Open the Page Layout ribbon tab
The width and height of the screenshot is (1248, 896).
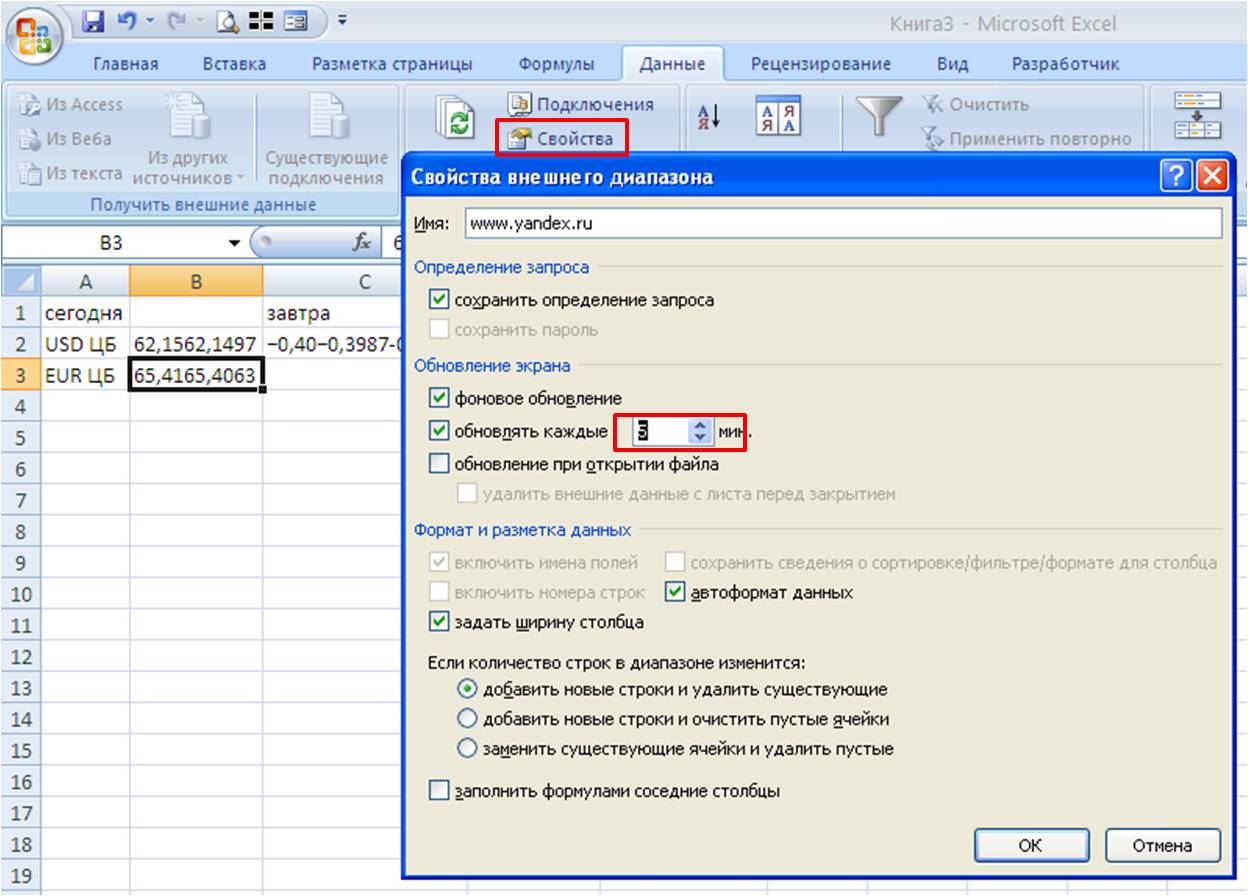(392, 64)
